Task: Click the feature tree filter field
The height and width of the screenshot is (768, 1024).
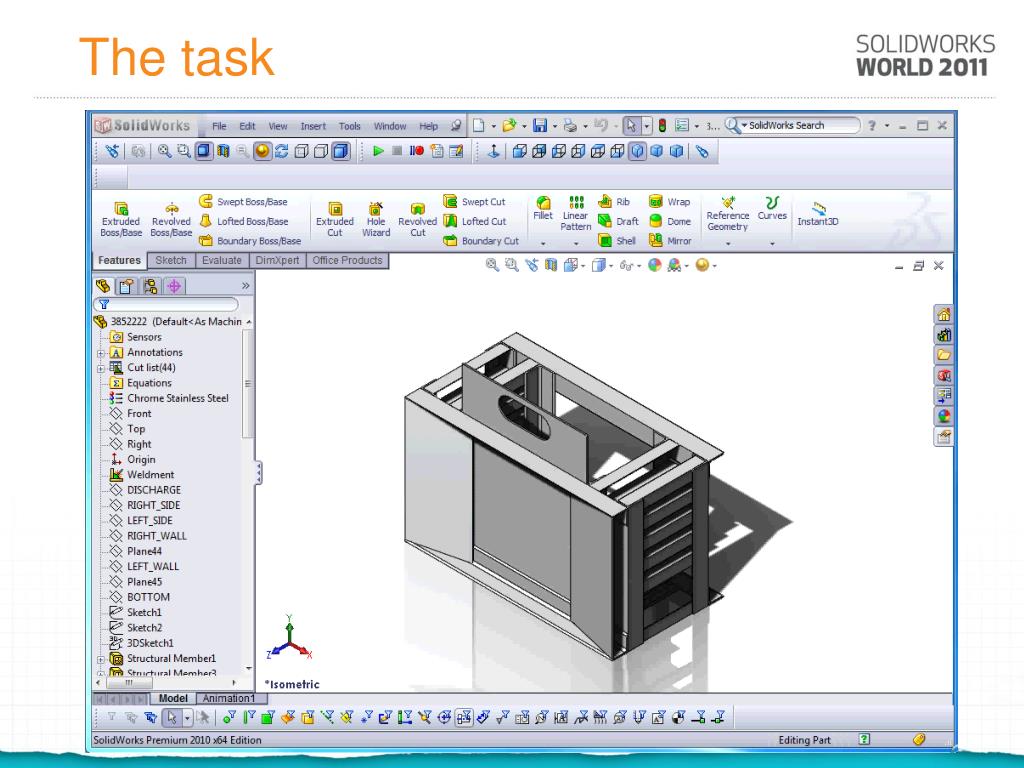Action: pyautogui.click(x=167, y=304)
